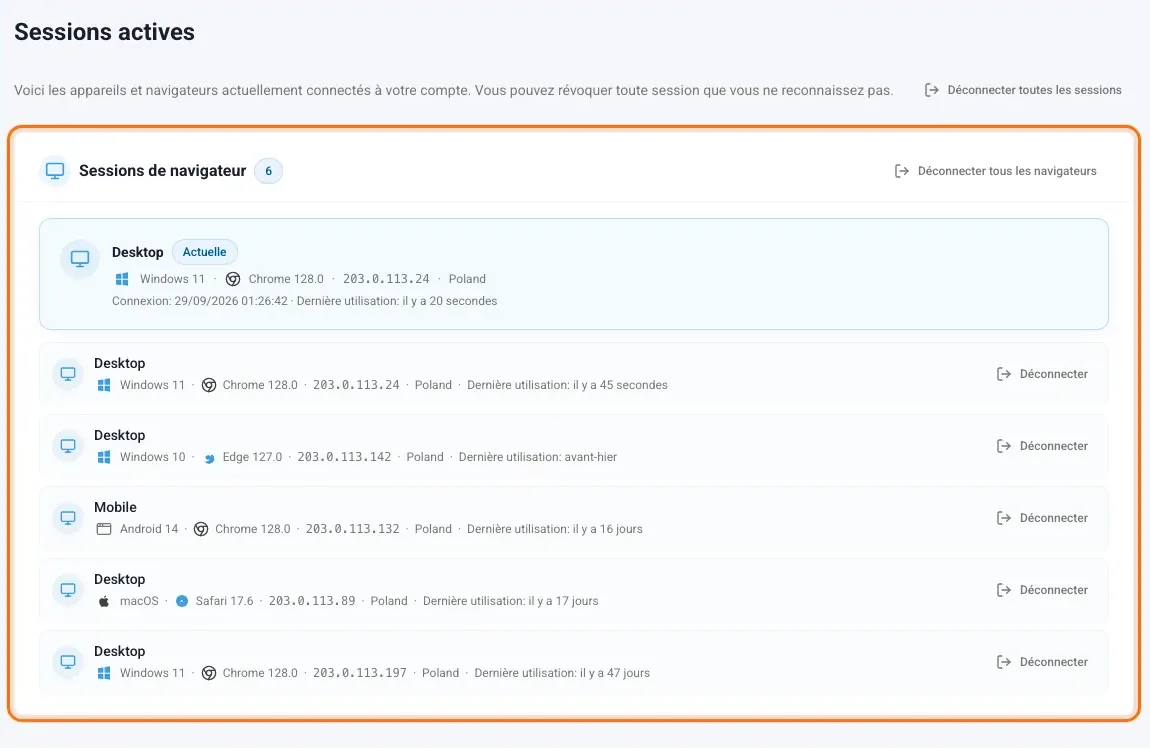1150x751 pixels.
Task: Click the monitor icon beside Sessions de navigateur
Action: point(55,171)
